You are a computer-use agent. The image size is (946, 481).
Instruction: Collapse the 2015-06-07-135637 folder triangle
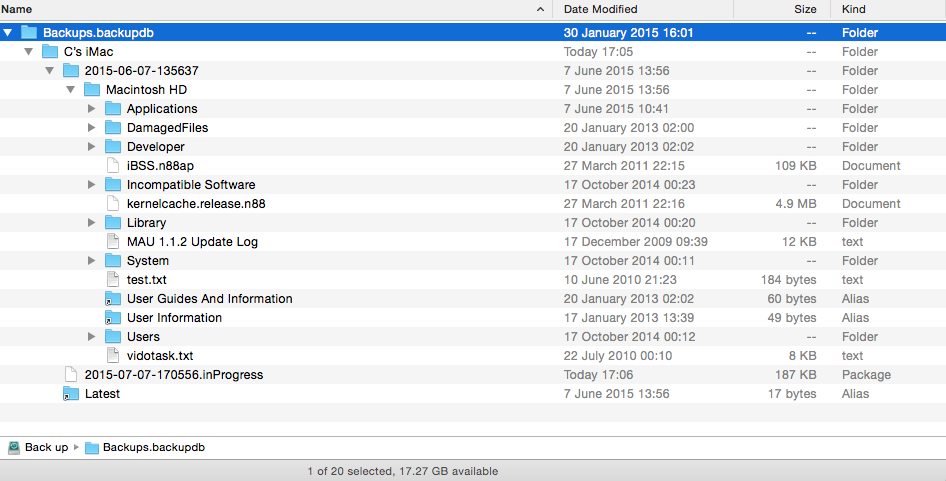pos(49,71)
